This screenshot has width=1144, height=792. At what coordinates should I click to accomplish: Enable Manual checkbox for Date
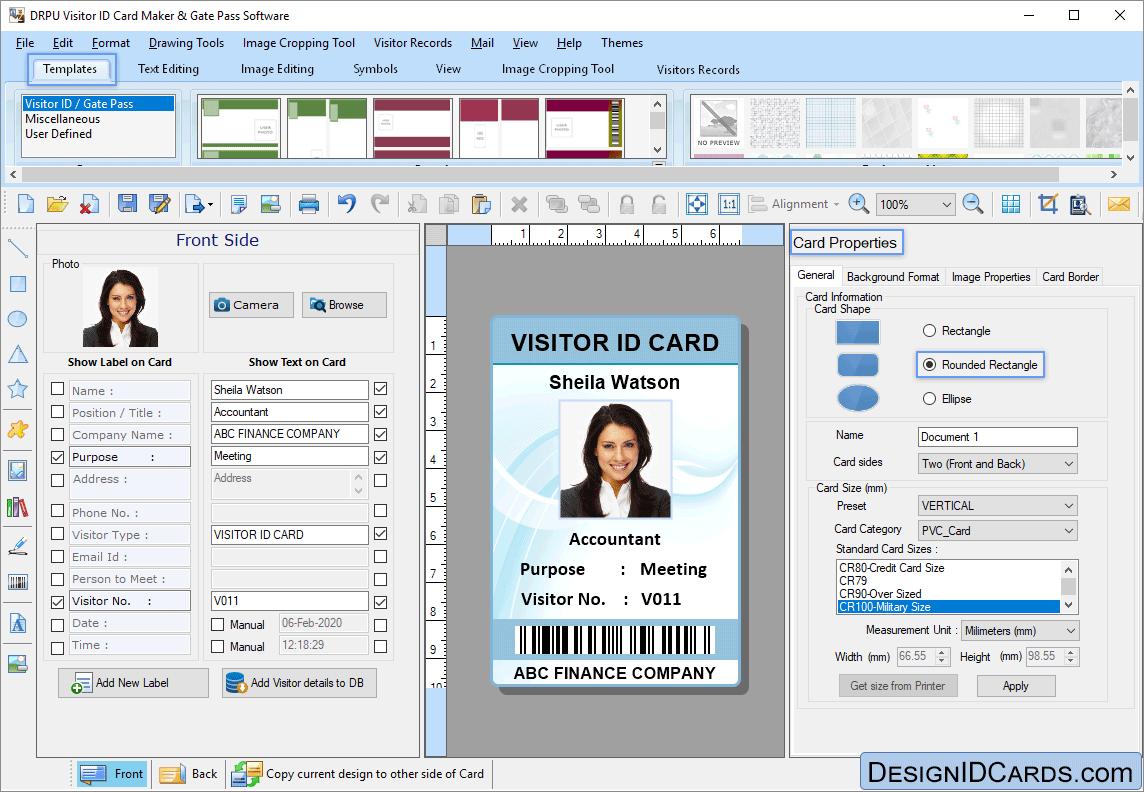point(217,624)
